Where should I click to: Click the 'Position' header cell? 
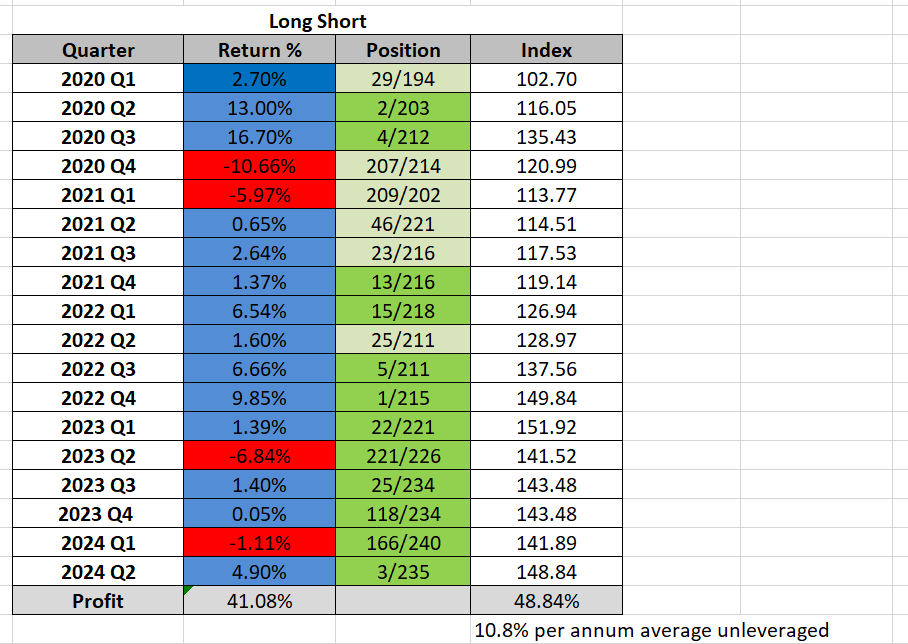pyautogui.click(x=403, y=50)
